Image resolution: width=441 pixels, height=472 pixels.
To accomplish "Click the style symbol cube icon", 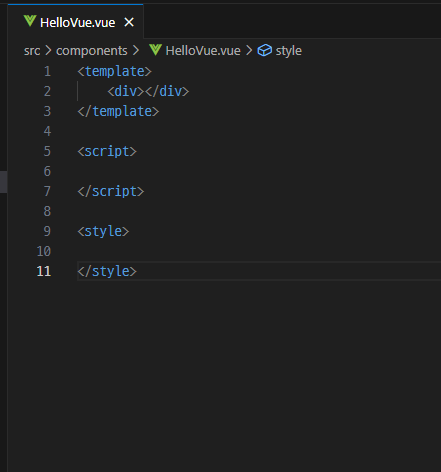I will [265, 51].
